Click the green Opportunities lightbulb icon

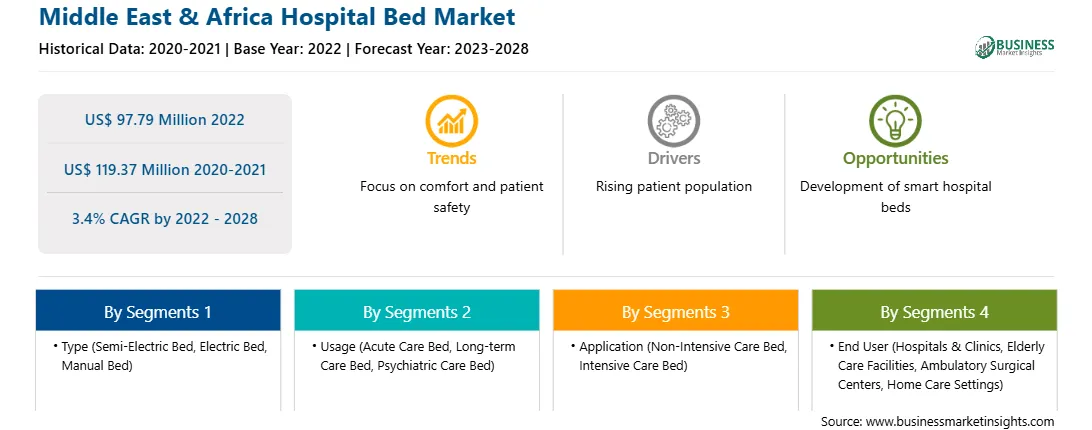tap(895, 121)
